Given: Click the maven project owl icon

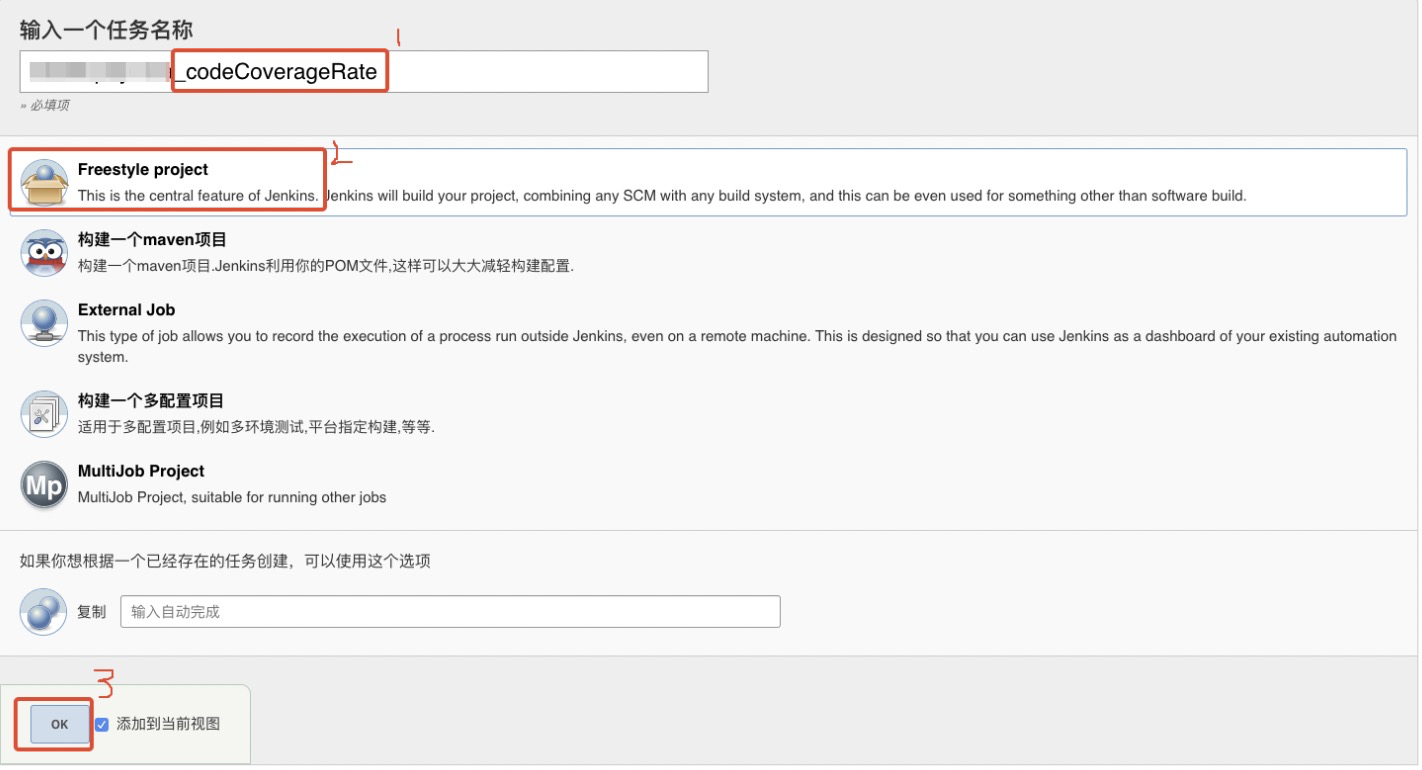Looking at the screenshot, I should 44,253.
